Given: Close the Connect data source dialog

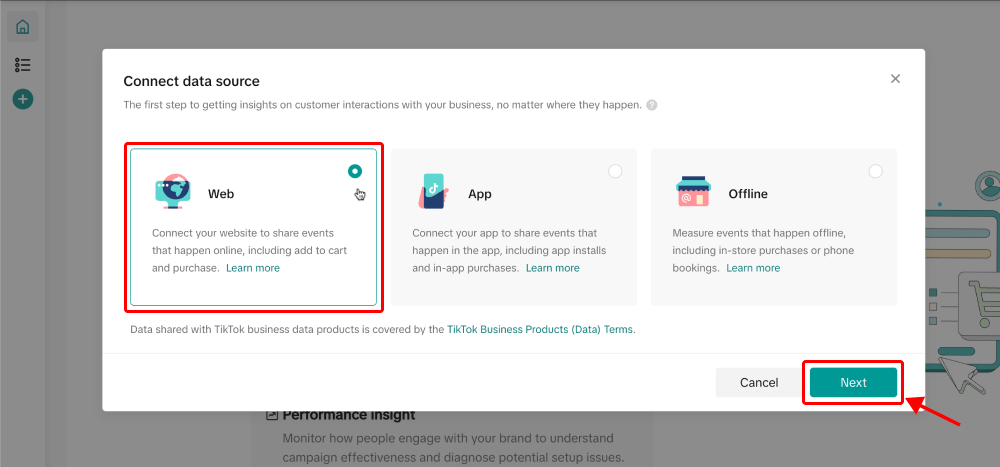Looking at the screenshot, I should (895, 78).
